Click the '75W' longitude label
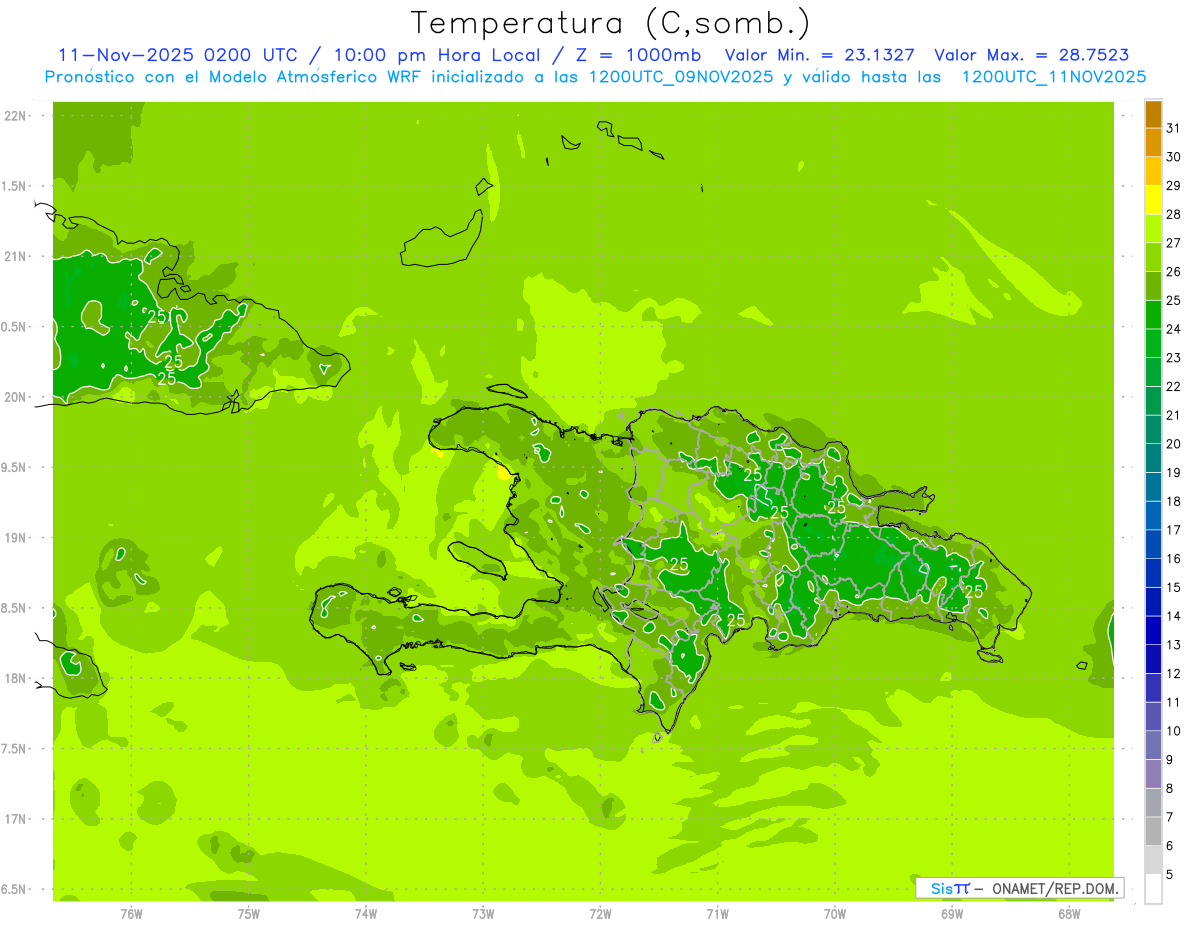Image resolution: width=1200 pixels, height=927 pixels. 249,913
